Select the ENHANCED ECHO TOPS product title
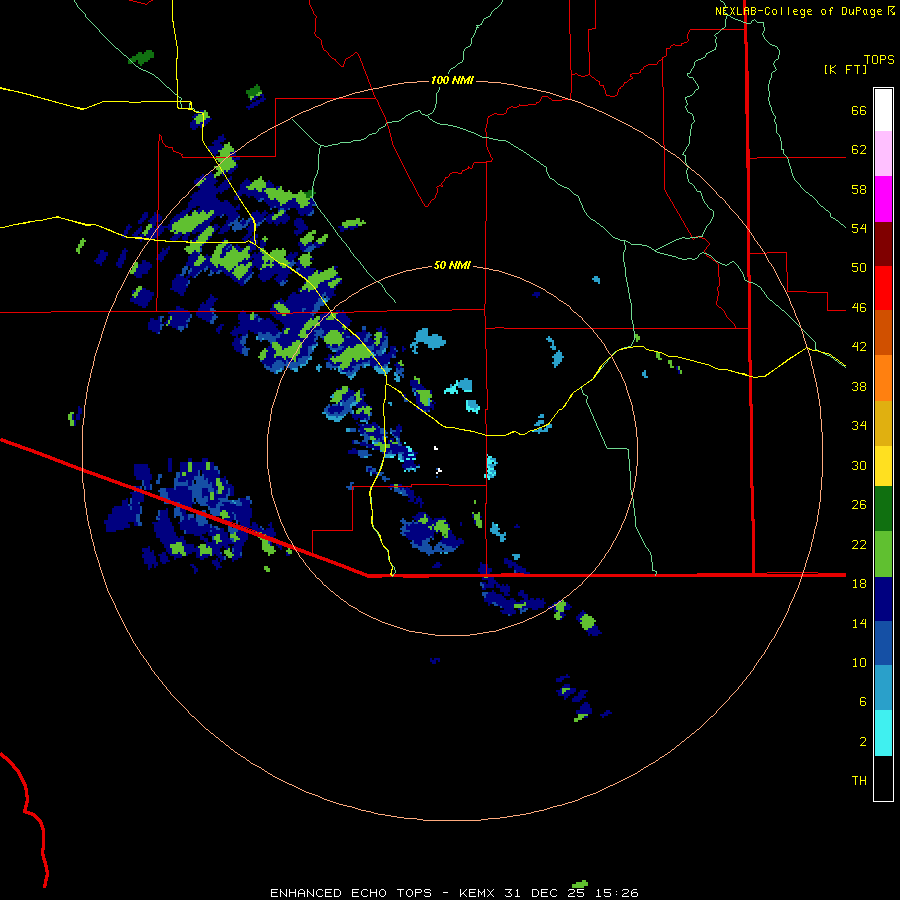This screenshot has width=900, height=900. (351, 893)
